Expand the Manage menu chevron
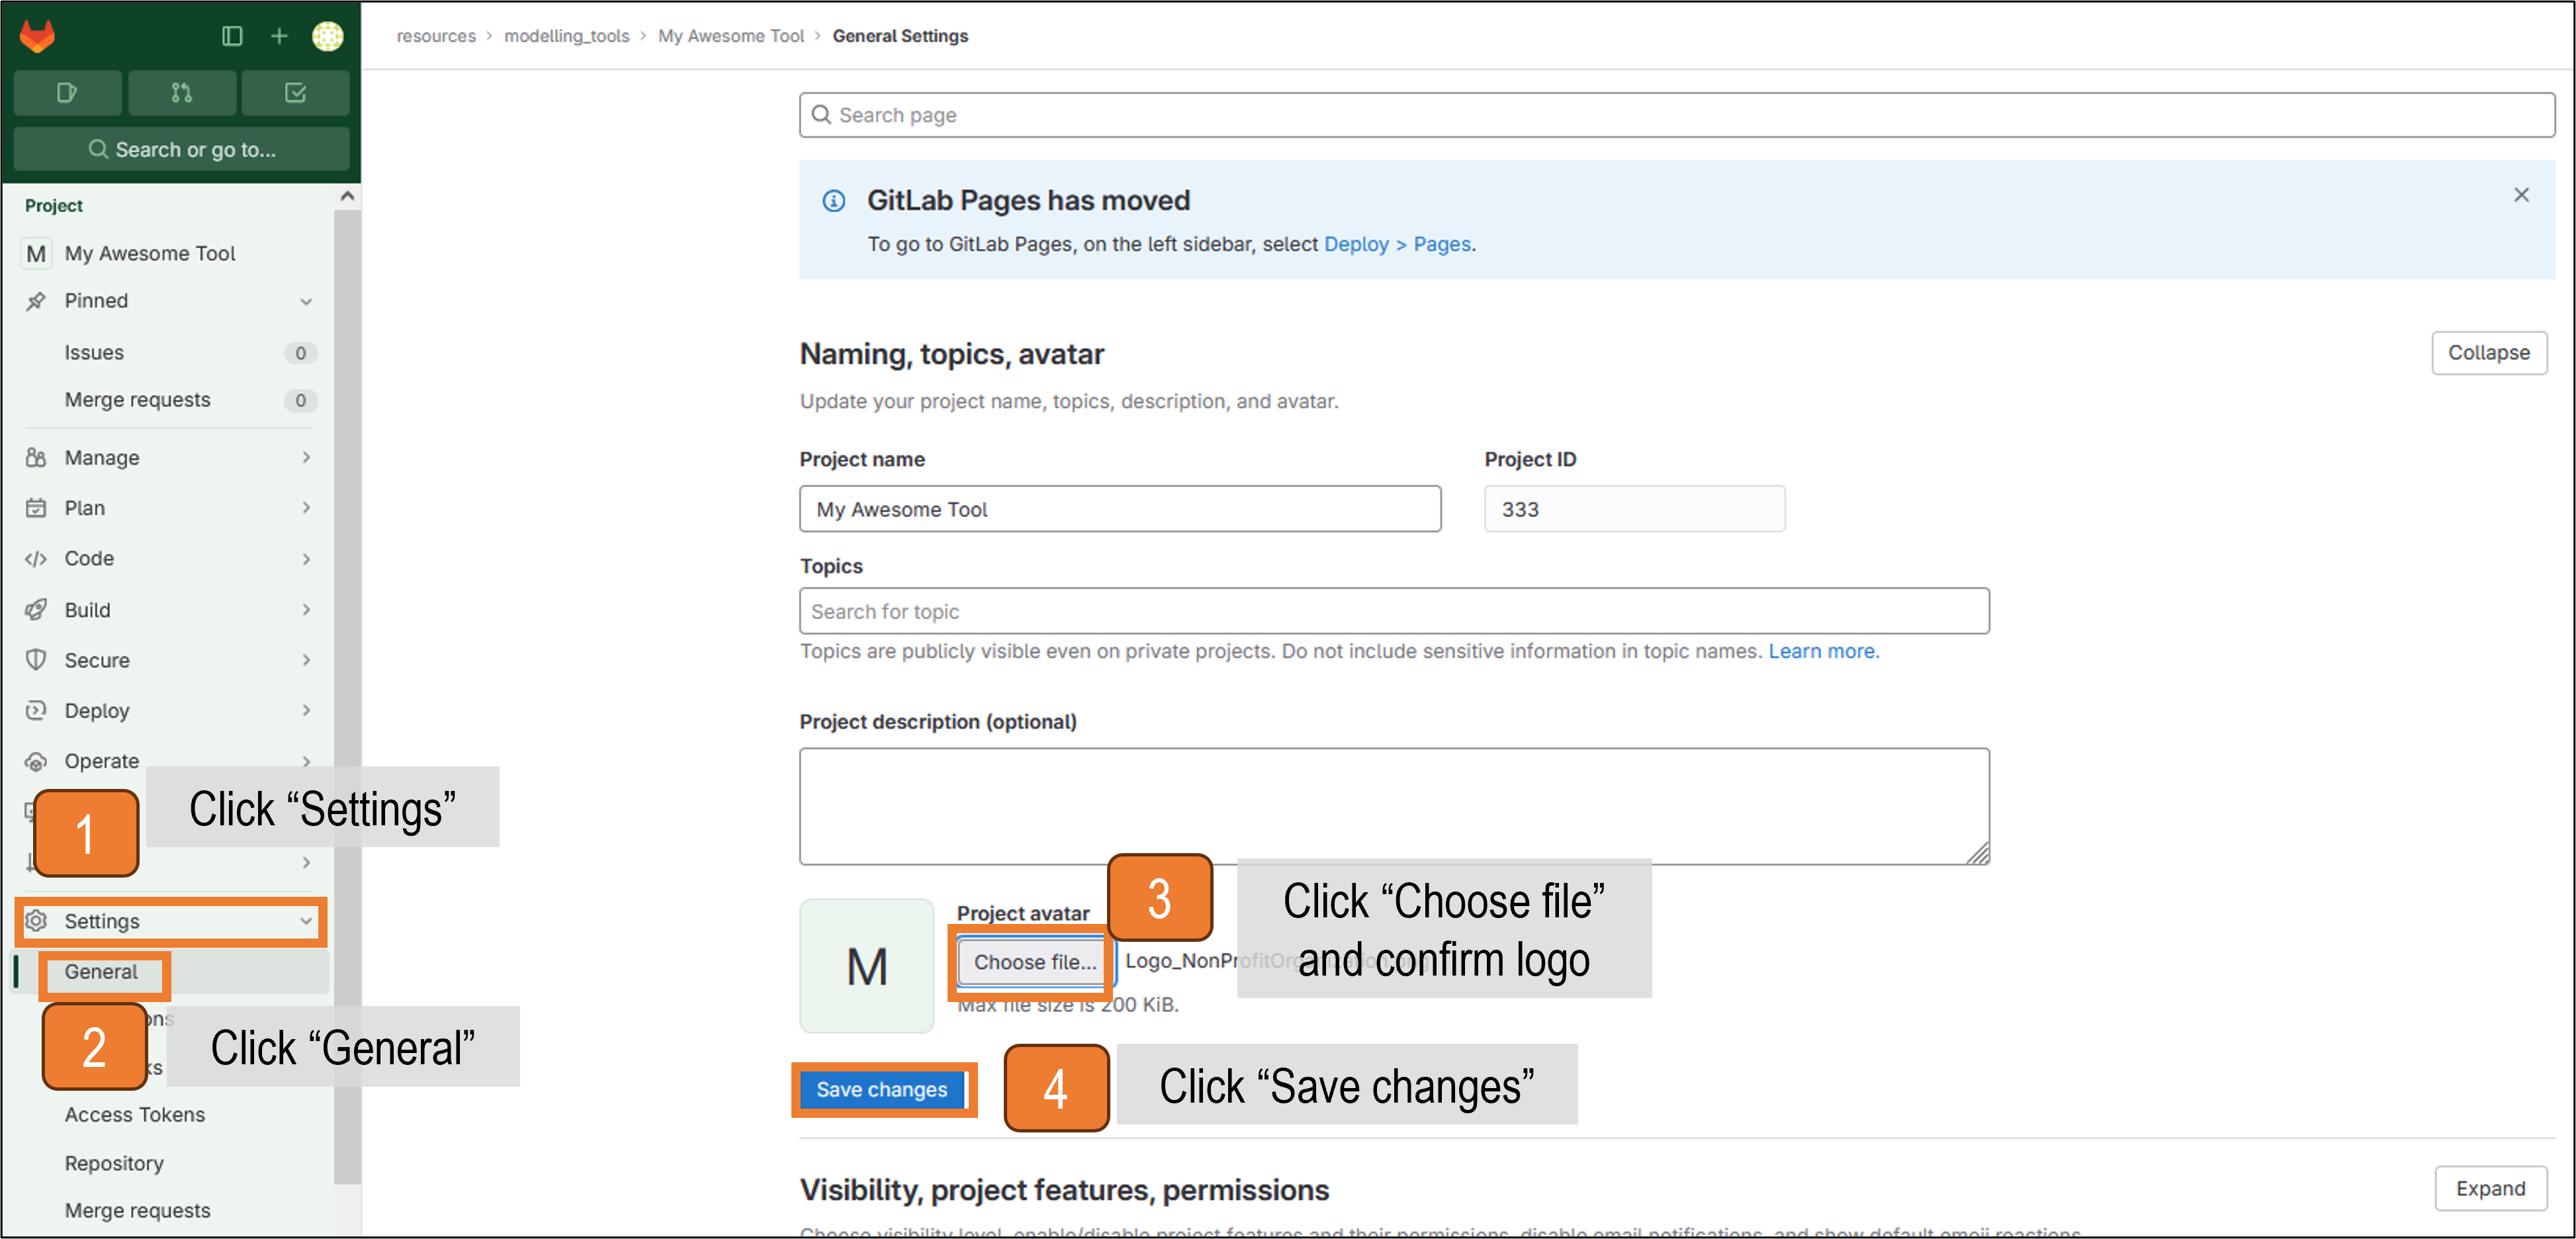This screenshot has width=2576, height=1239. click(306, 458)
